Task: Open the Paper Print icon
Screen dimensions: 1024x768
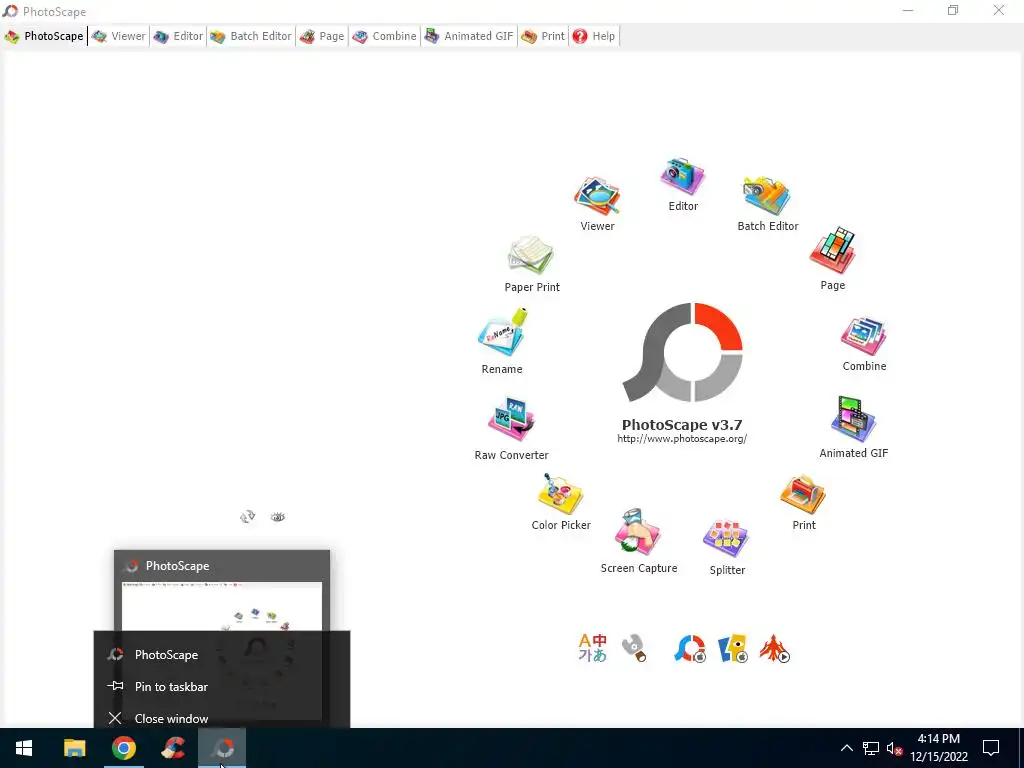Action: 531,255
